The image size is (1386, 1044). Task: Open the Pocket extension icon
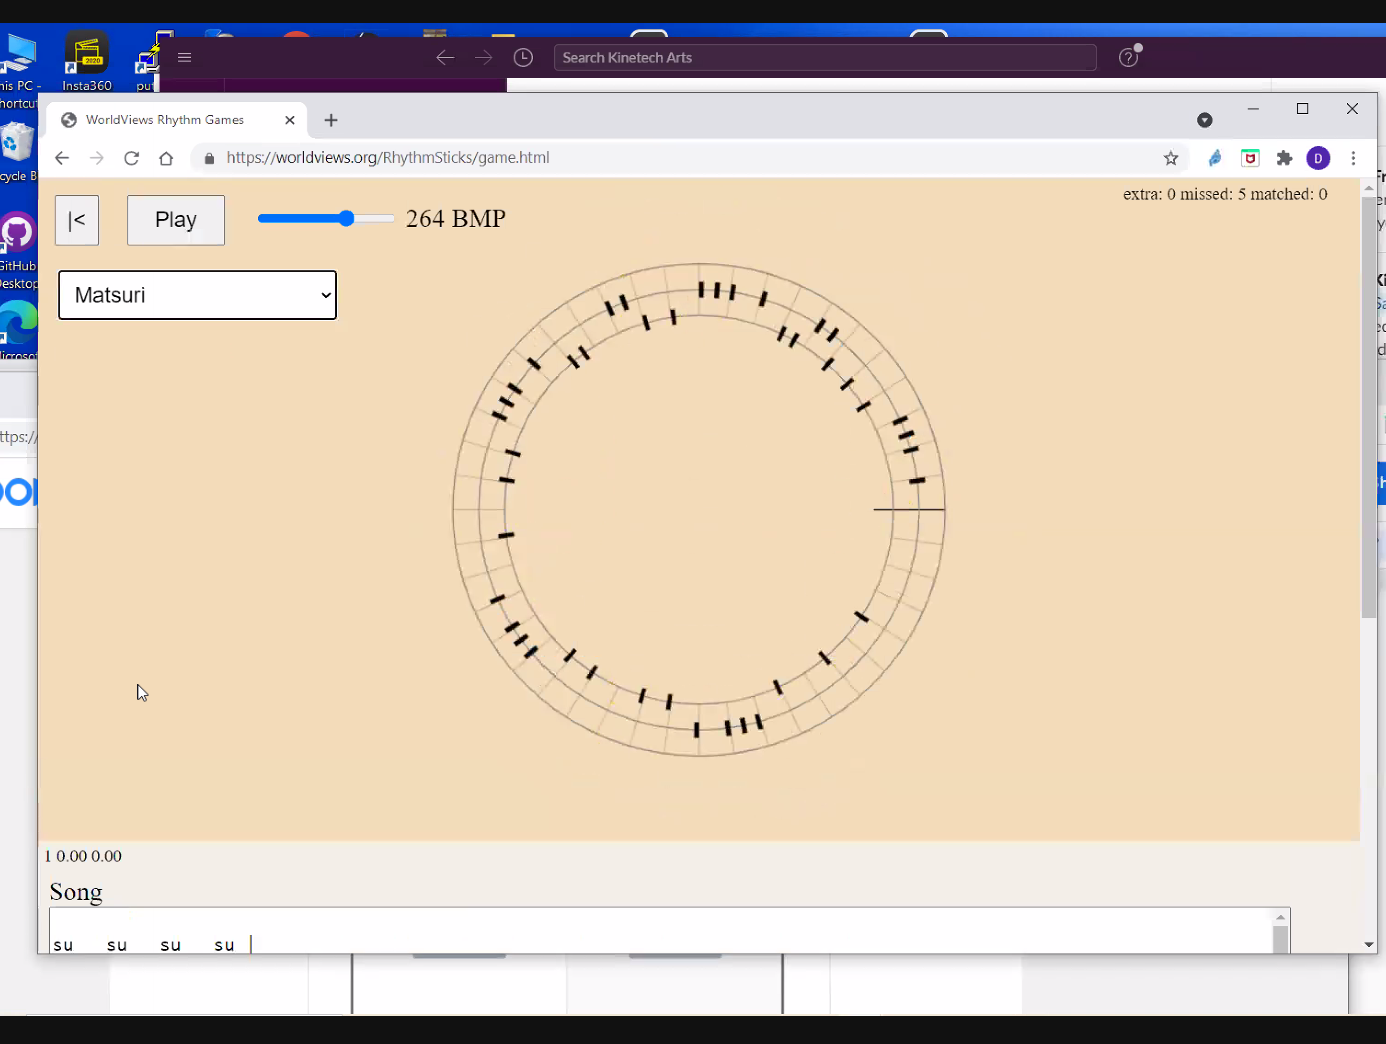tap(1250, 158)
